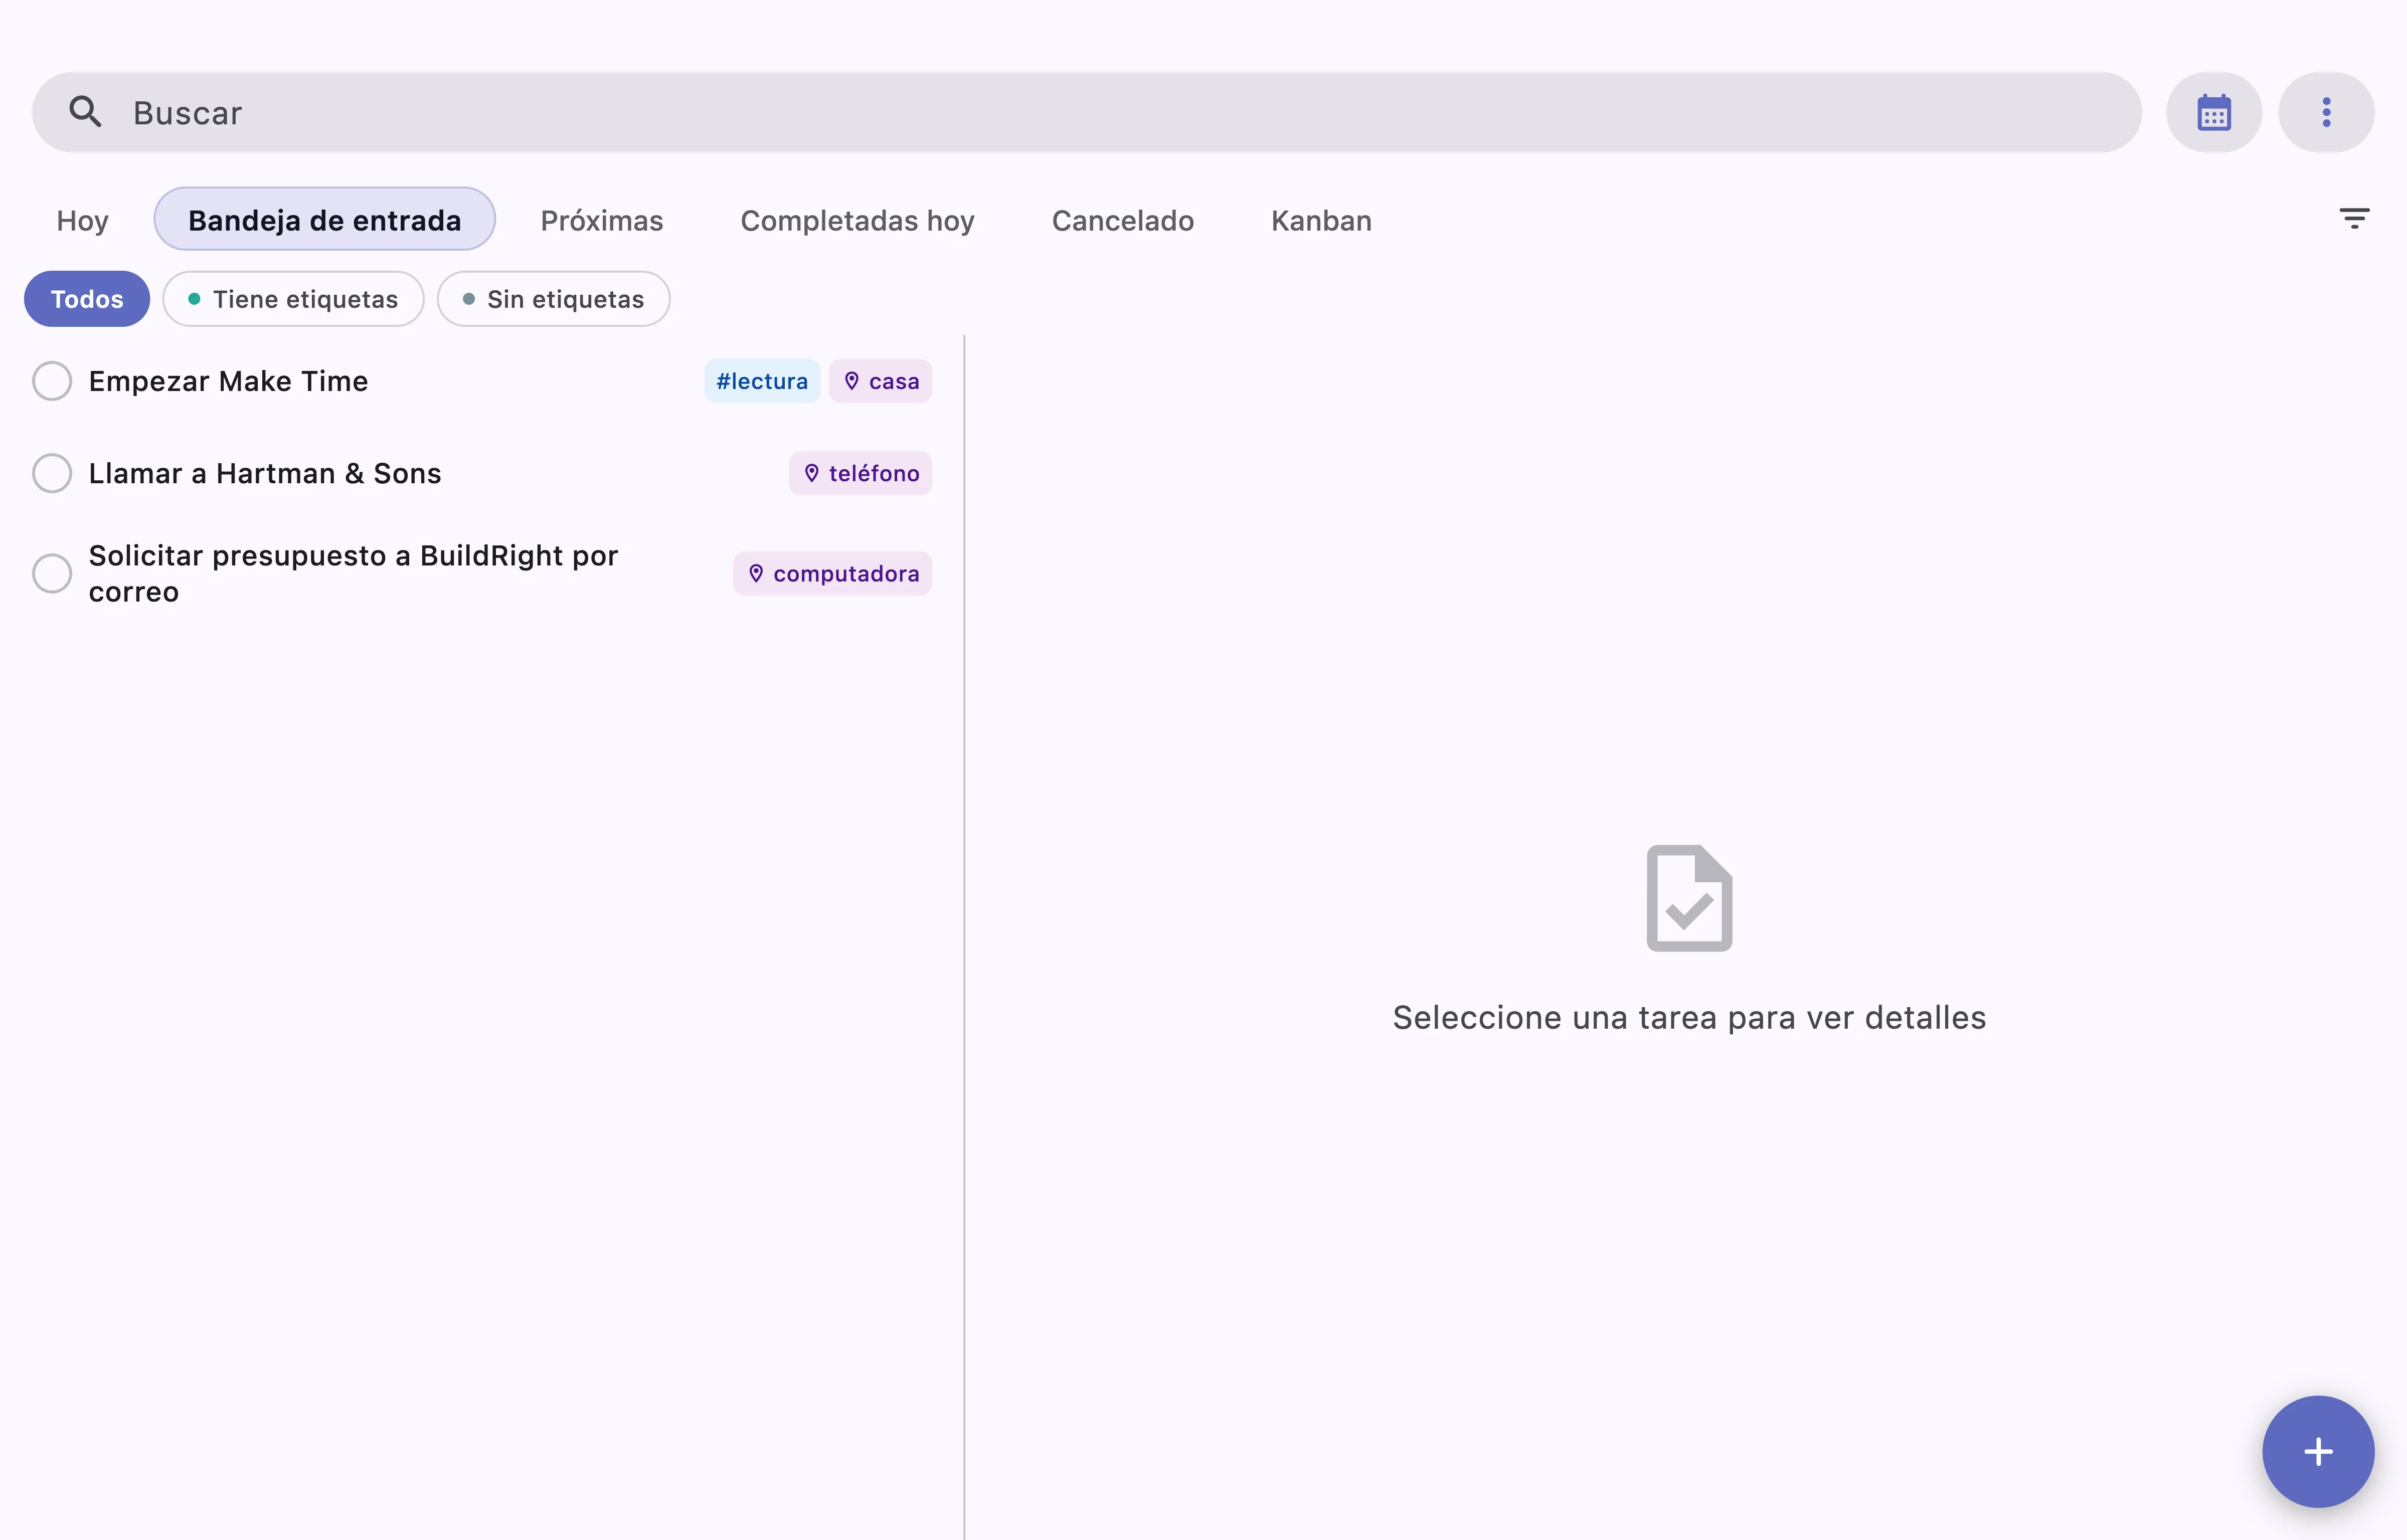2407x1540 pixels.
Task: Open task Empezar Make Time
Action: click(228, 381)
